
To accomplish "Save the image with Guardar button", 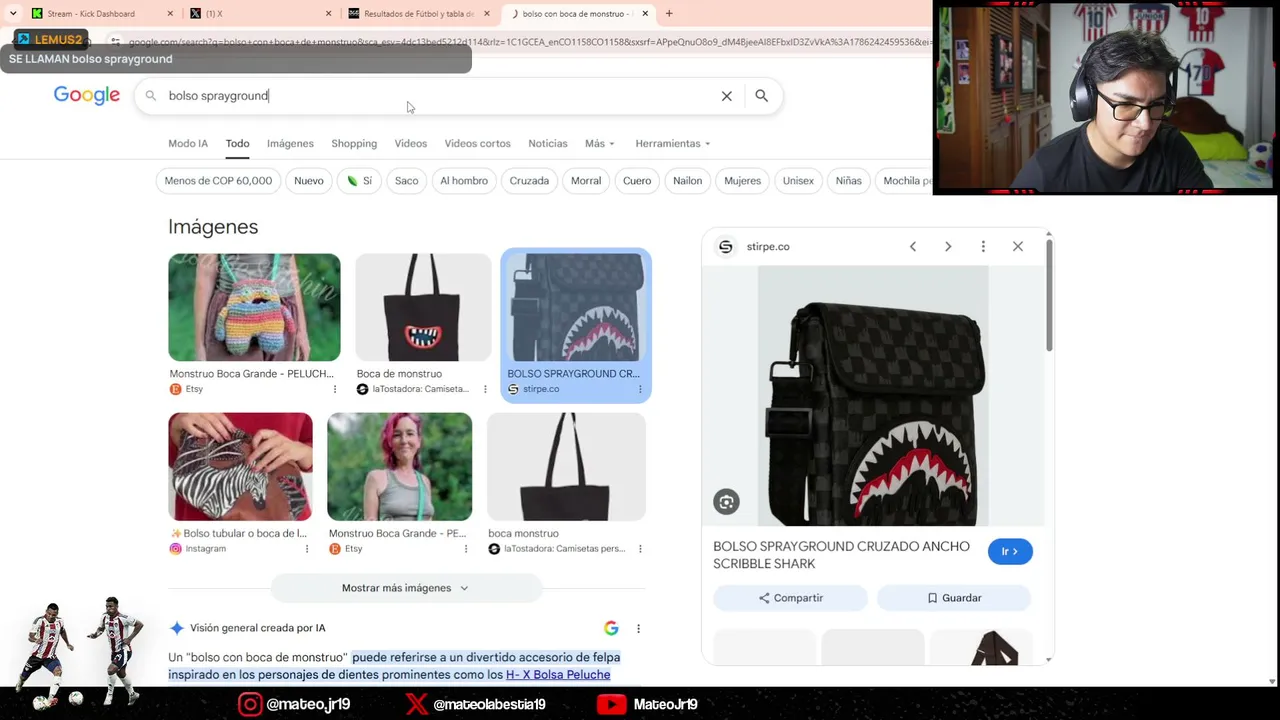I will [954, 598].
